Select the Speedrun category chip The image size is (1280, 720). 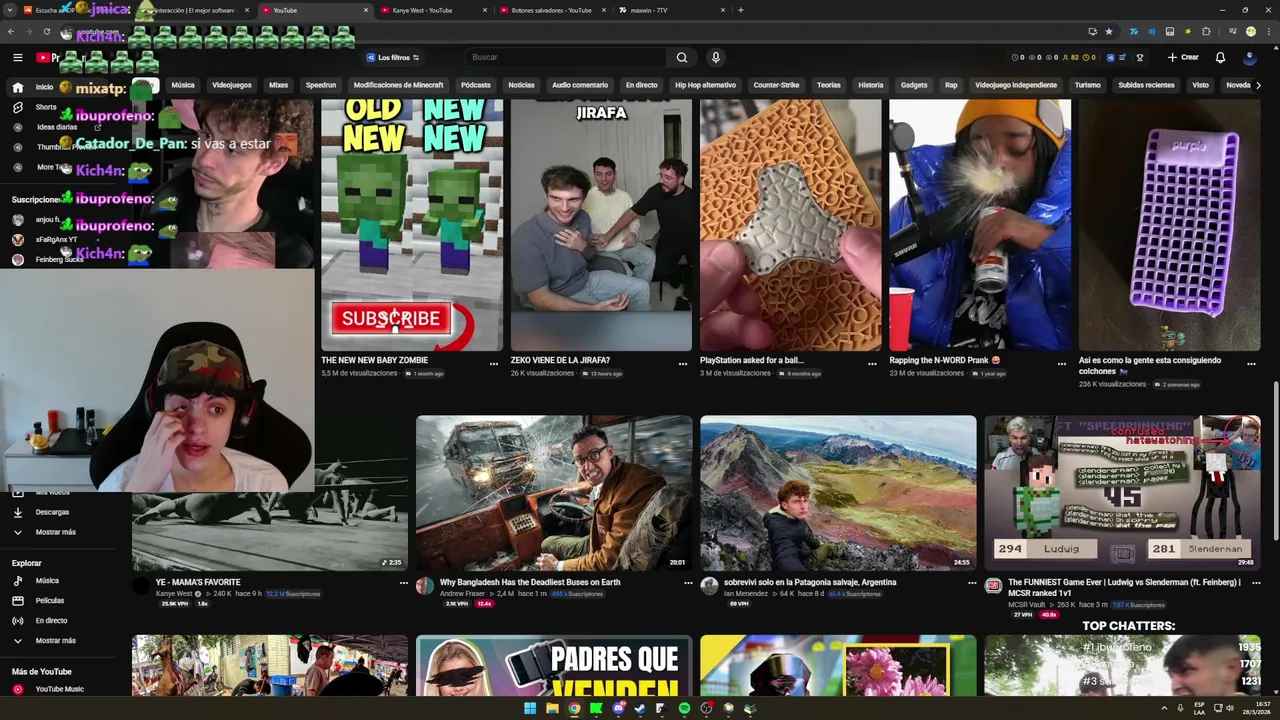tap(321, 85)
